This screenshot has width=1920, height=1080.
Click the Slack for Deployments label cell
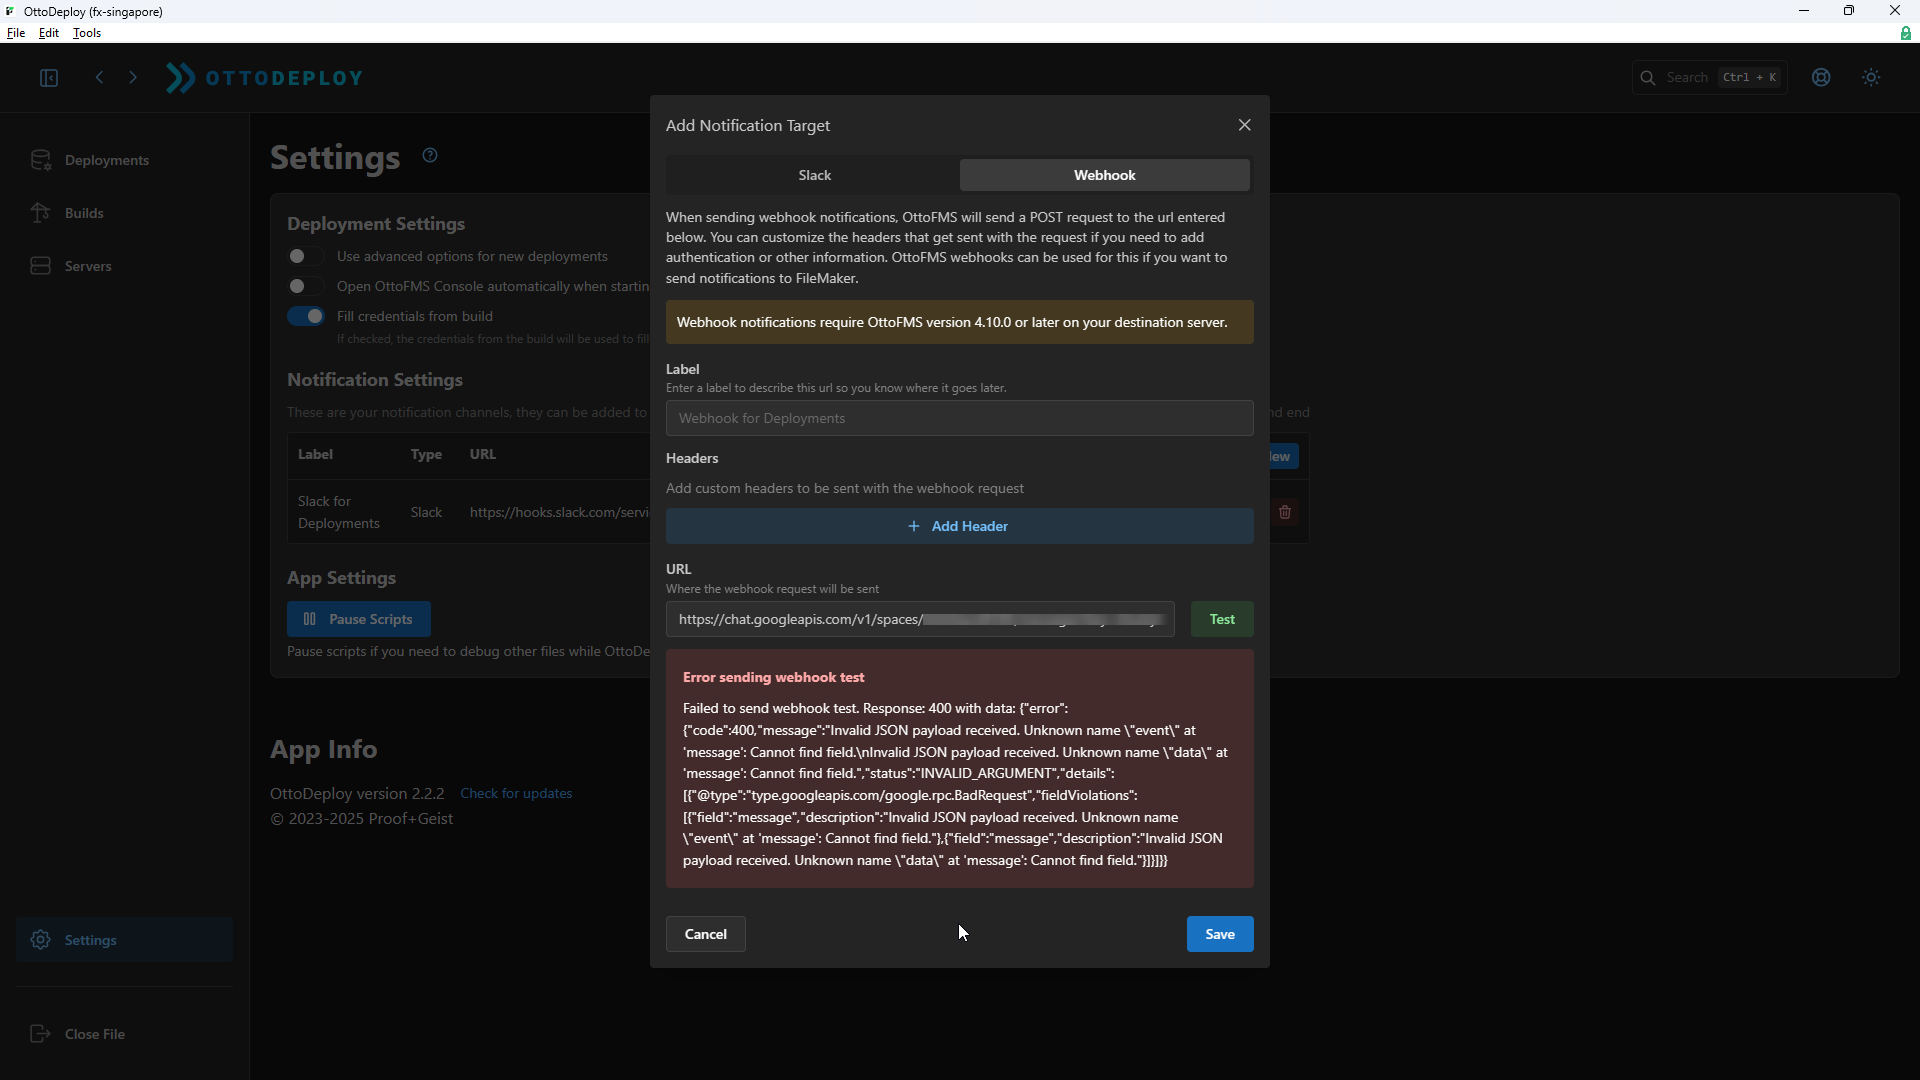pos(339,512)
